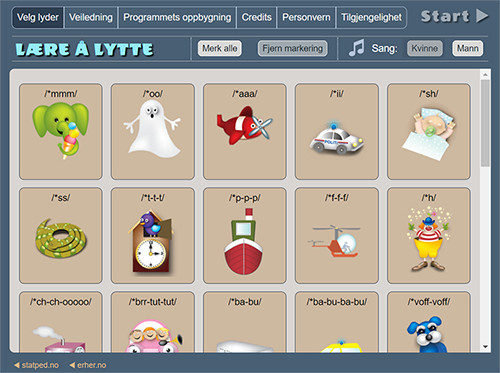Toggle song voice to Mann
The image size is (500, 373).
(x=467, y=48)
